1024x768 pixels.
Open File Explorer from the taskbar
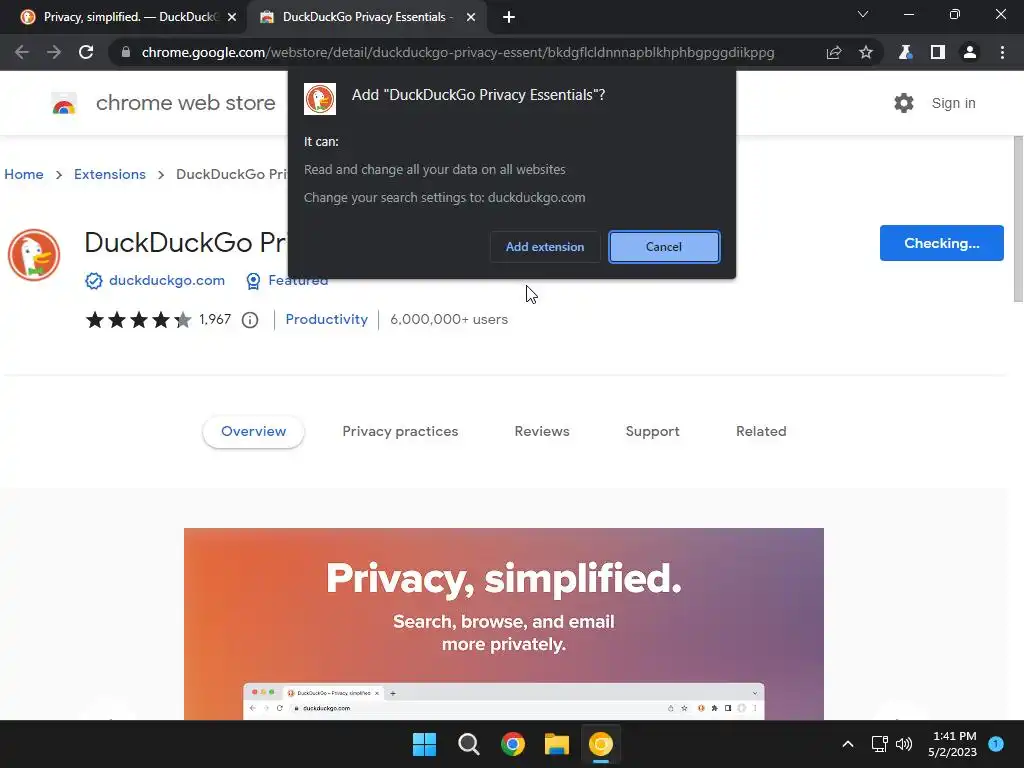coord(557,744)
